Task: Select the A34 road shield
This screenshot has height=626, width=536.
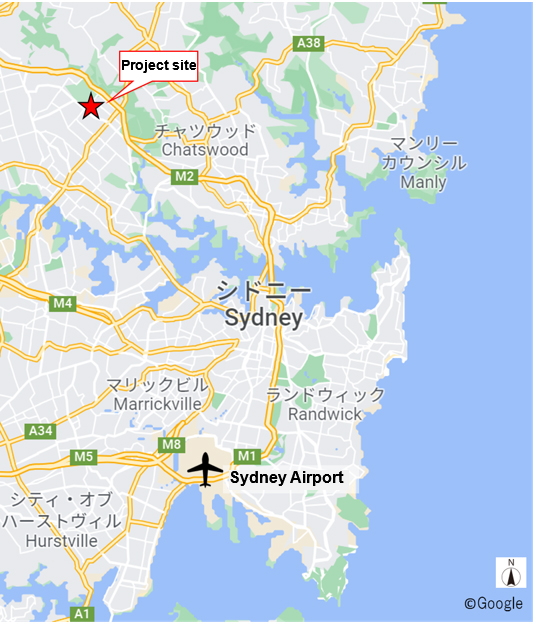Action: point(40,431)
